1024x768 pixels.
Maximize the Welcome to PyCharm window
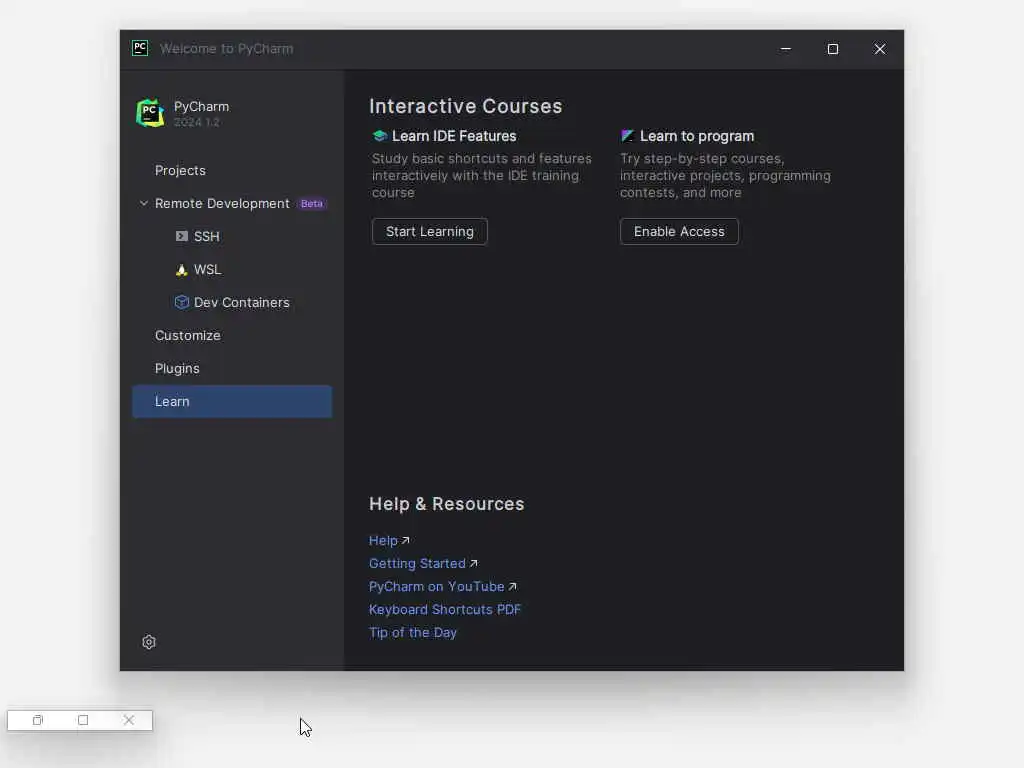coord(833,49)
